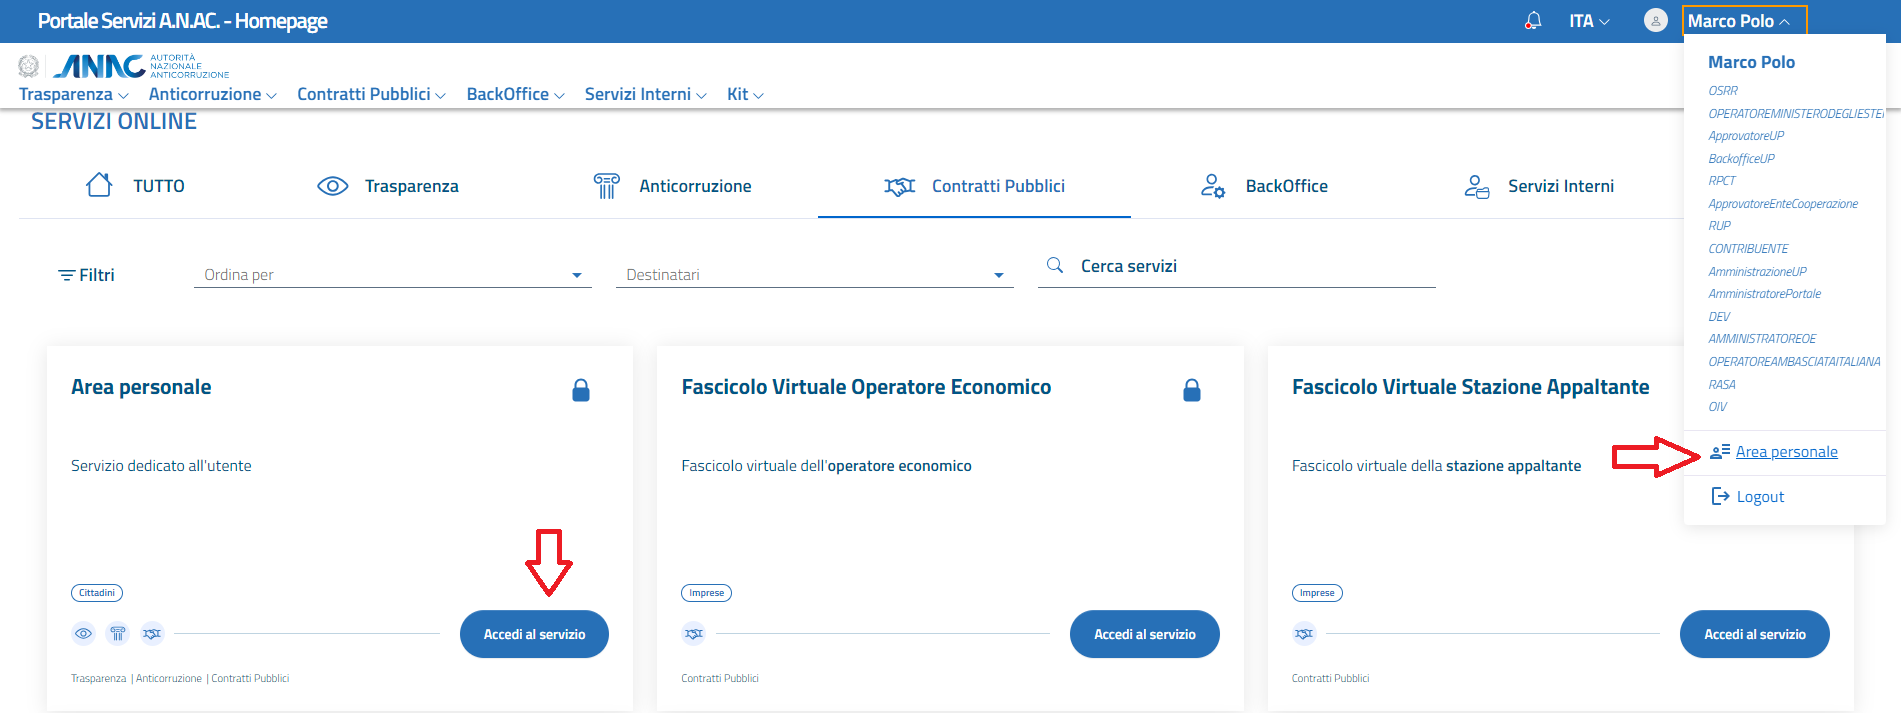Open the notifications bell icon
Viewport: 1901px width, 713px height.
(x=1533, y=21)
